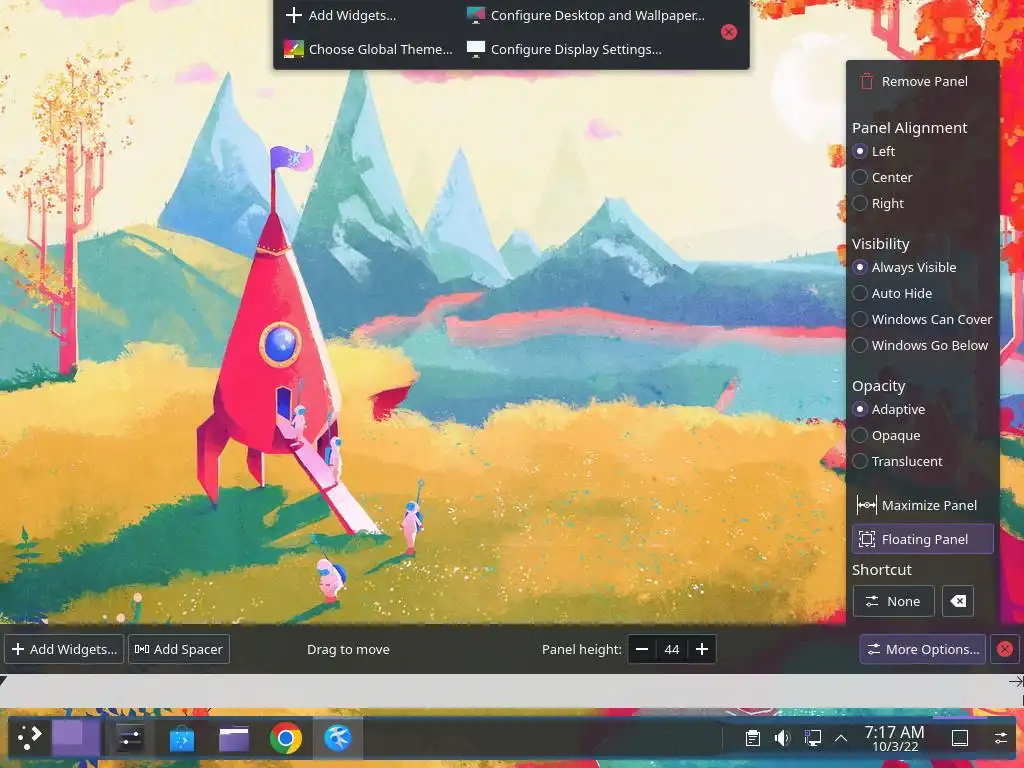Click the purple virtual desktop pager

76,738
